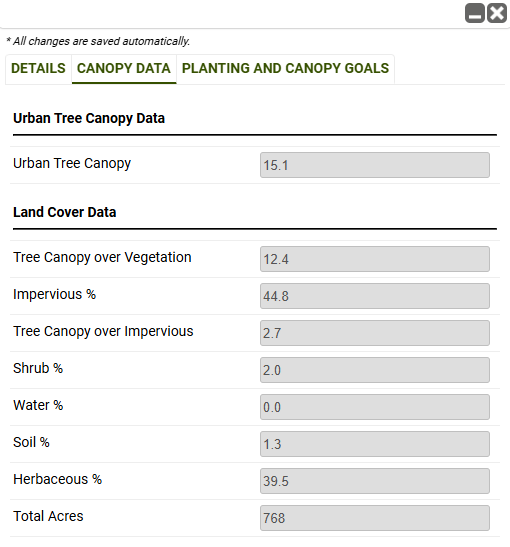The image size is (510, 547).
Task: Click the Shrub % input box
Action: [x=375, y=370]
